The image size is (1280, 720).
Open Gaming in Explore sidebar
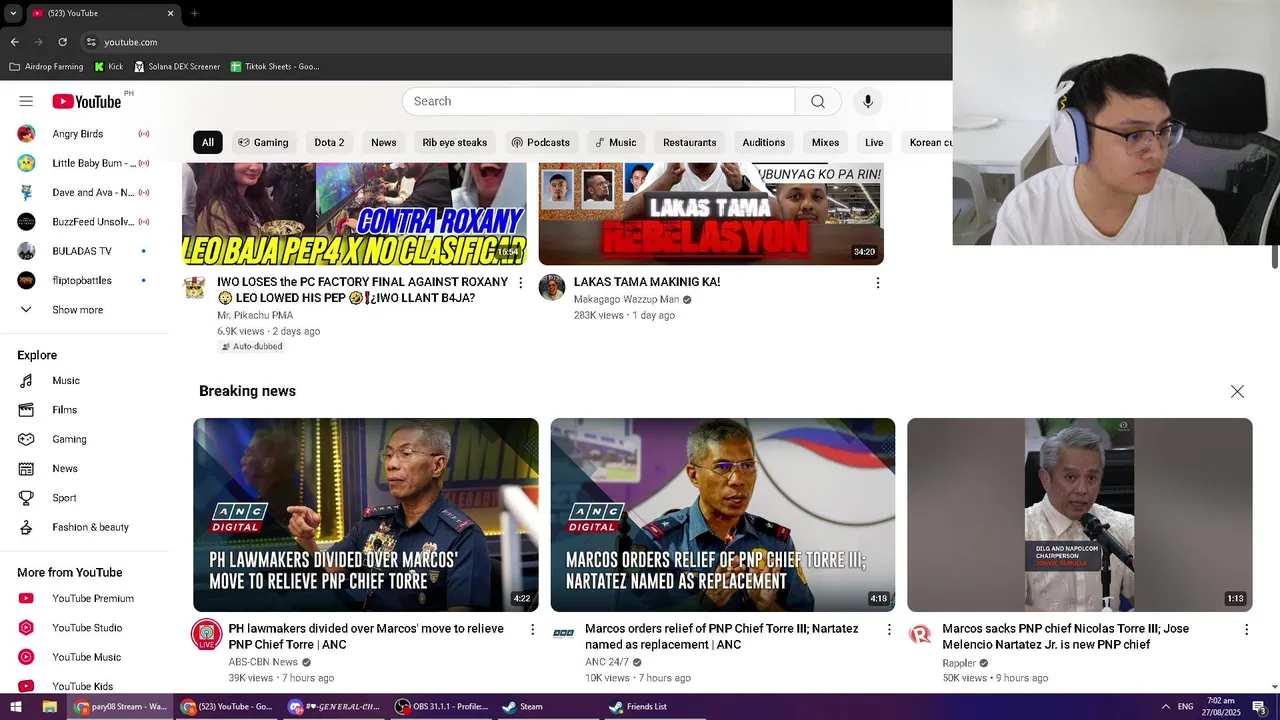pyautogui.click(x=83, y=439)
